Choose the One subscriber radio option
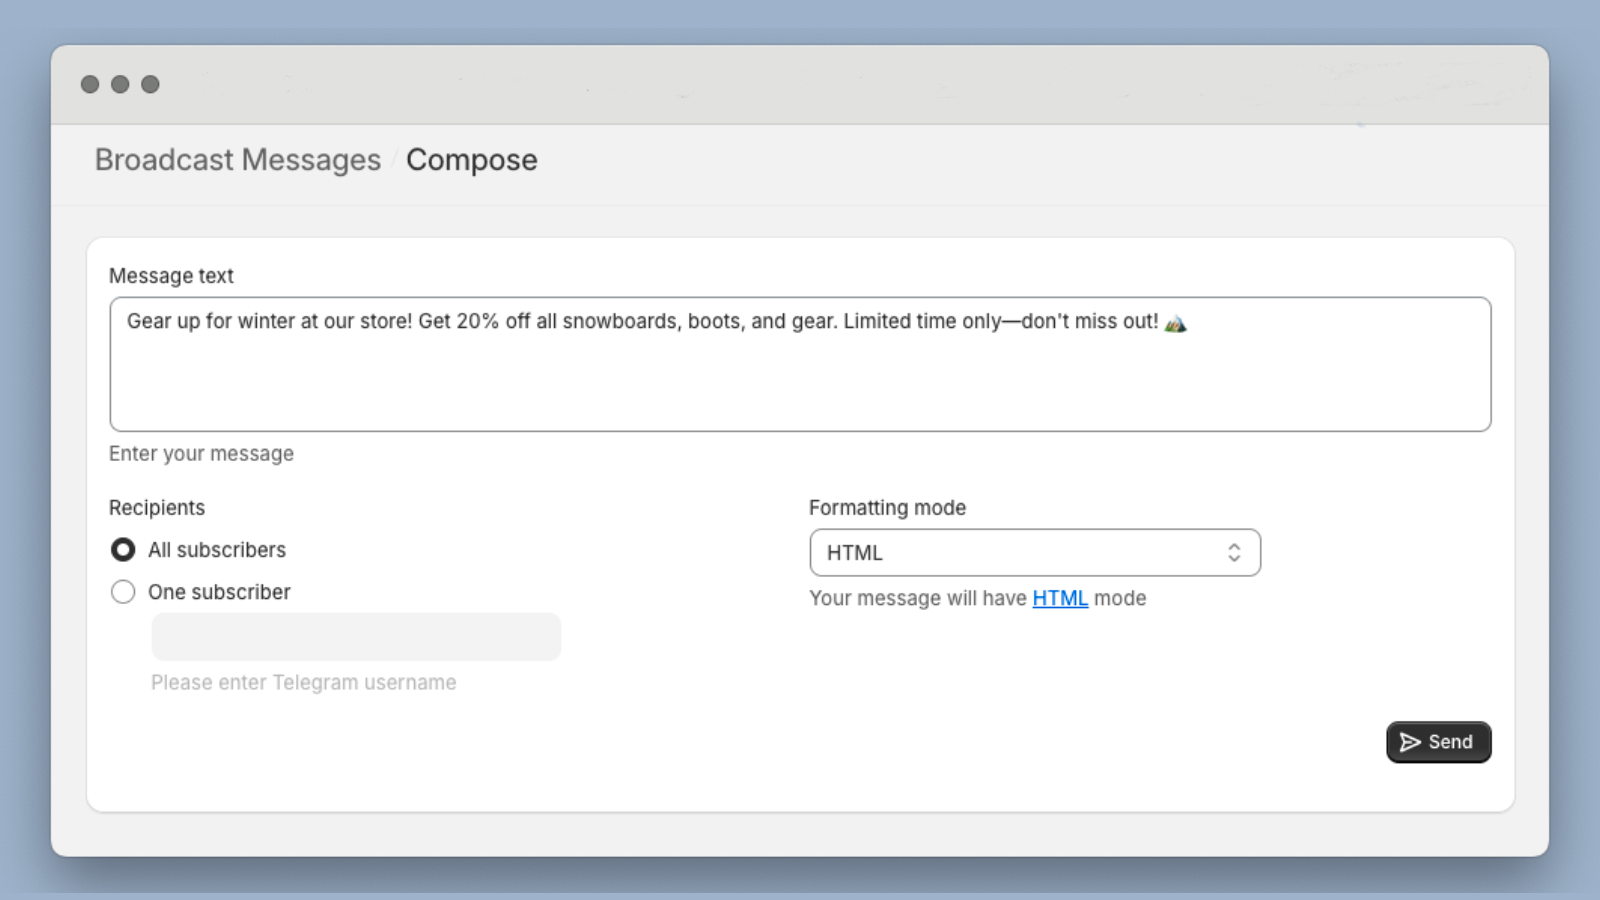The width and height of the screenshot is (1600, 900). pyautogui.click(x=123, y=592)
